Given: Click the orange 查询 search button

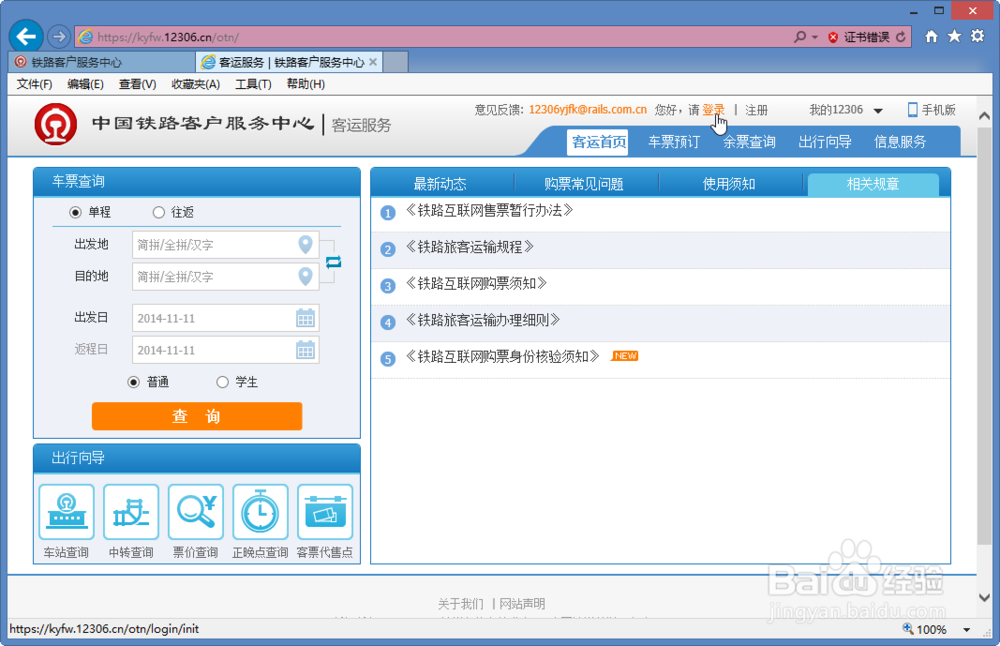Looking at the screenshot, I should 197,416.
